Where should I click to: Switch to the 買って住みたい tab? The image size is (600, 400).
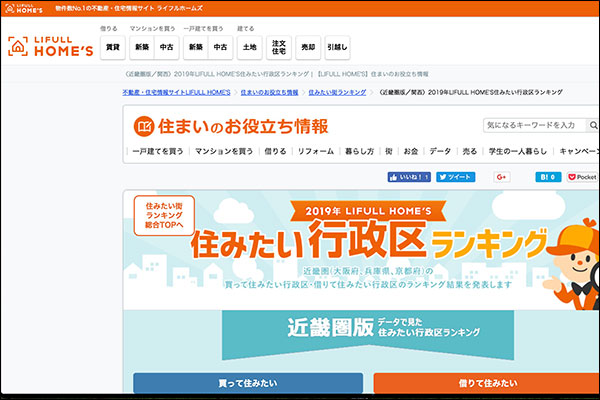[x=248, y=383]
